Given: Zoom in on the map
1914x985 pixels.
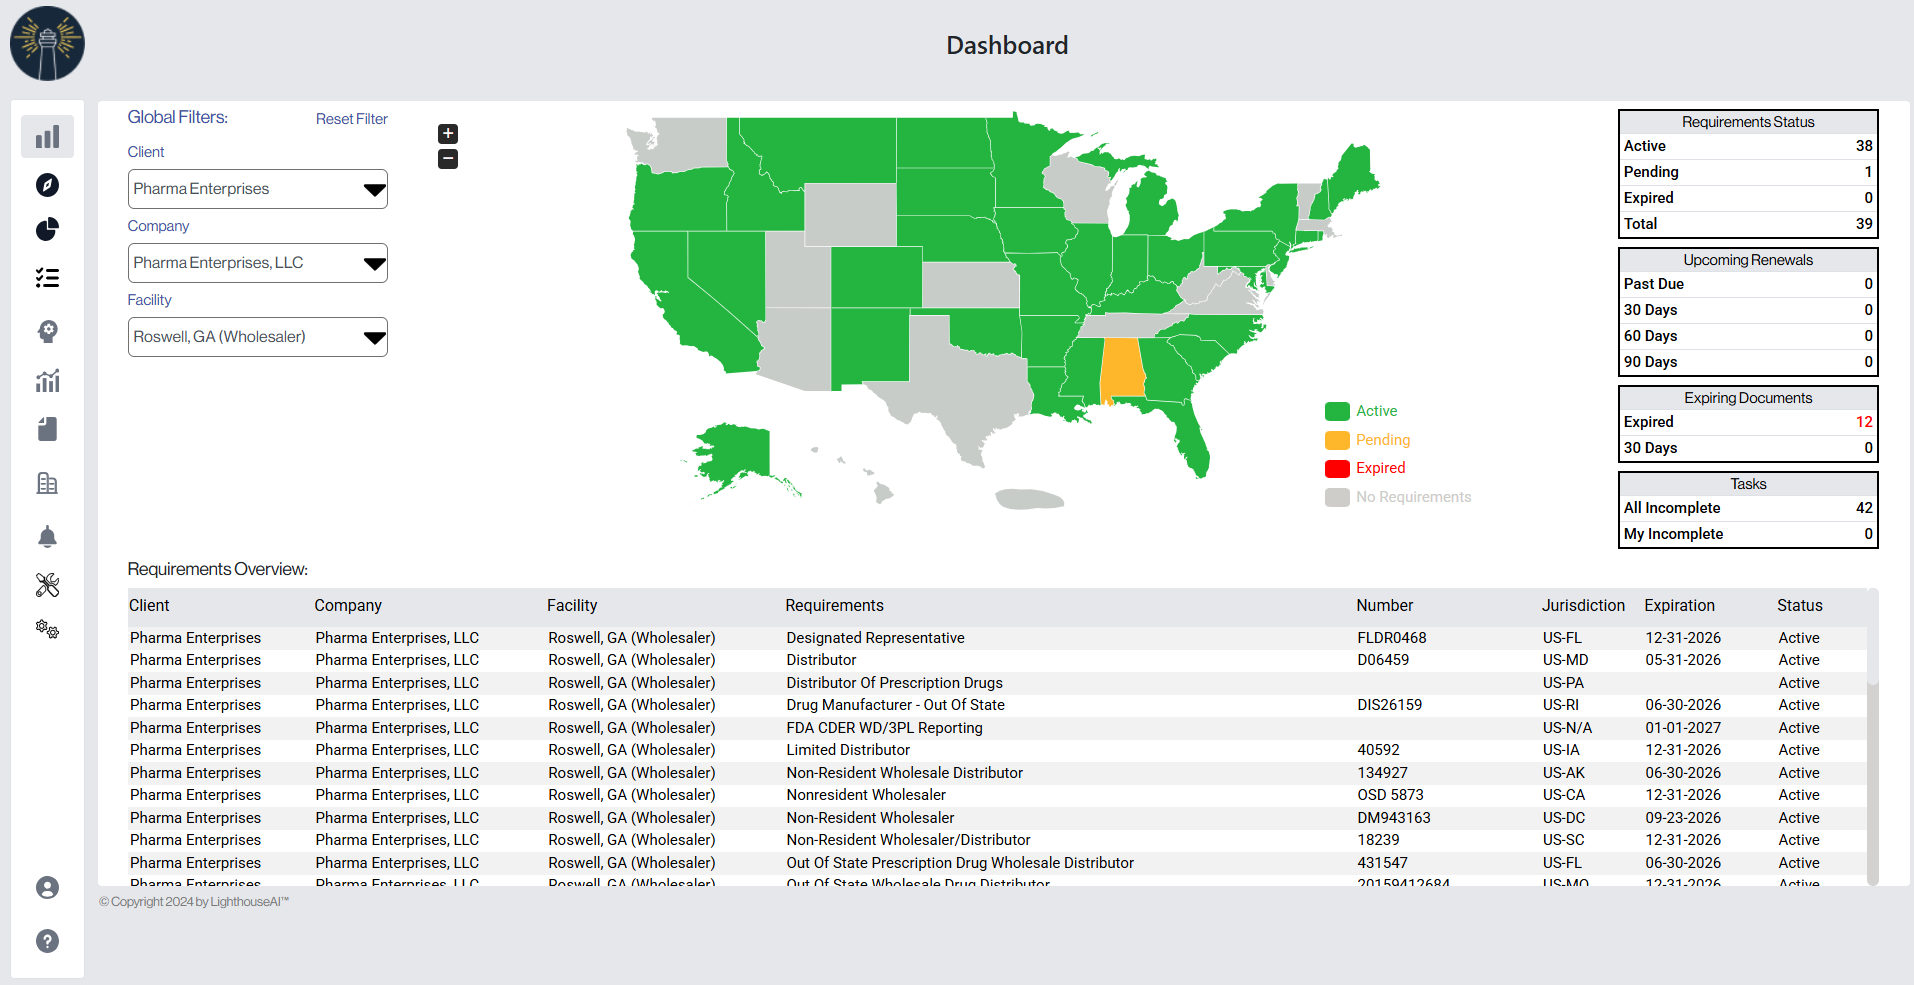Looking at the screenshot, I should coord(448,134).
